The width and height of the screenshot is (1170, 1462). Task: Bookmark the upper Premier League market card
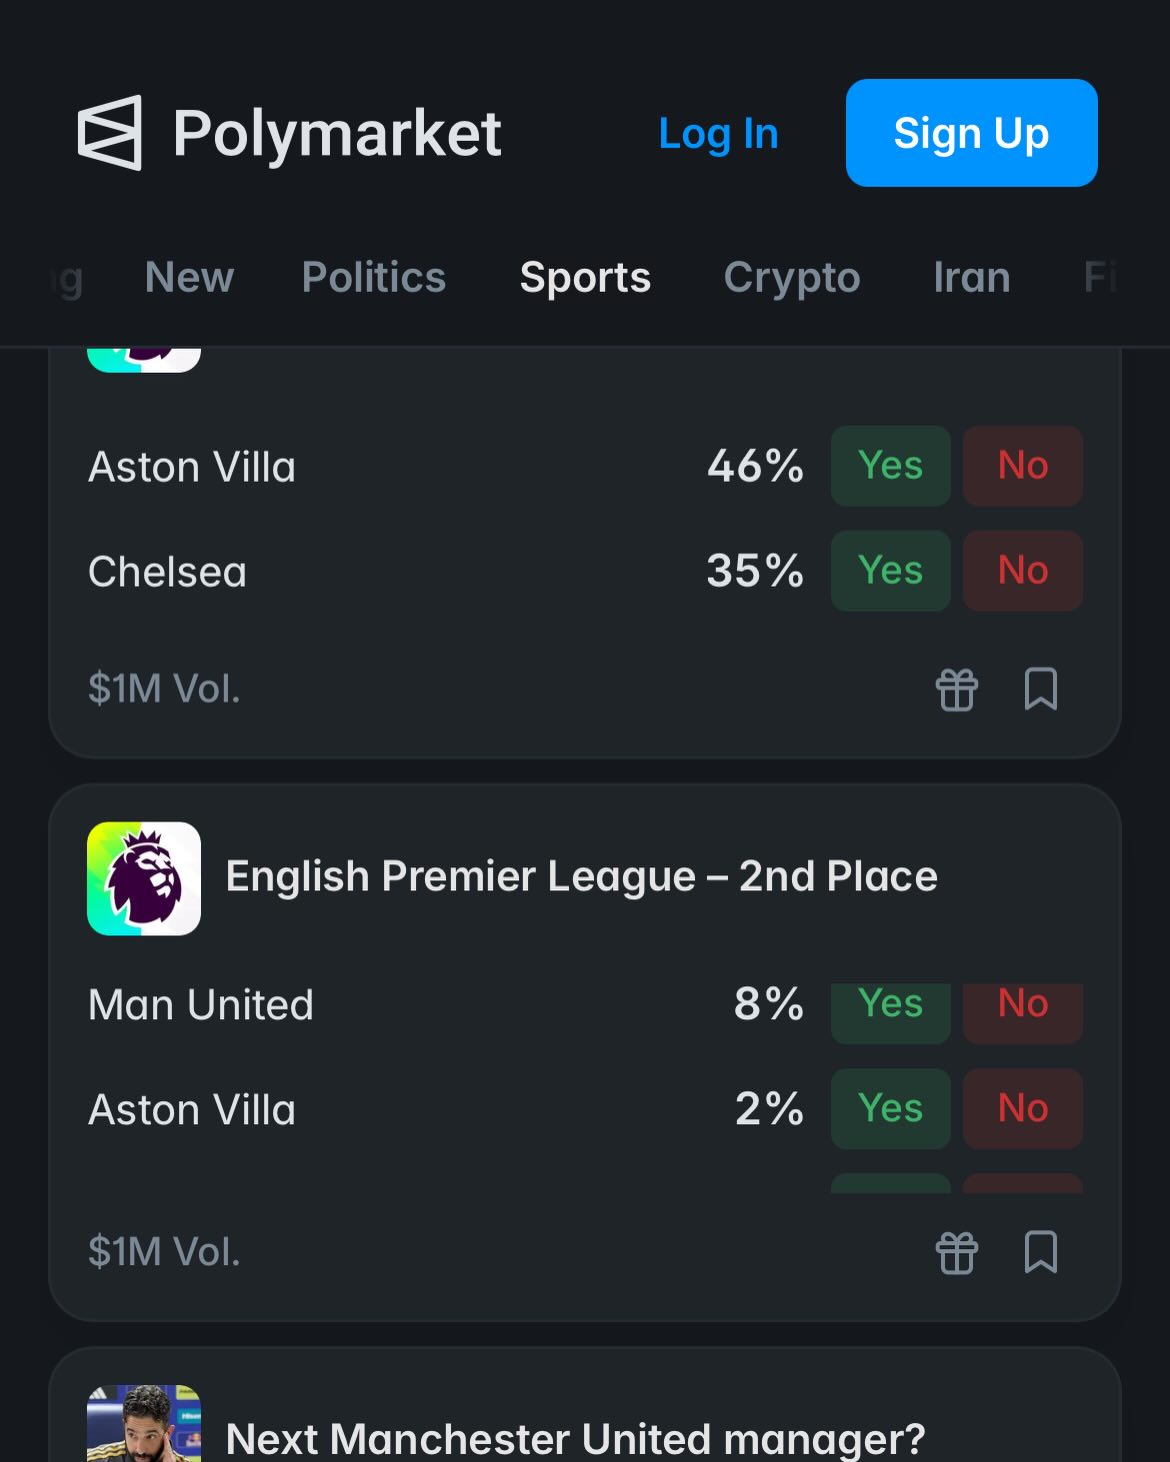[x=1040, y=689]
